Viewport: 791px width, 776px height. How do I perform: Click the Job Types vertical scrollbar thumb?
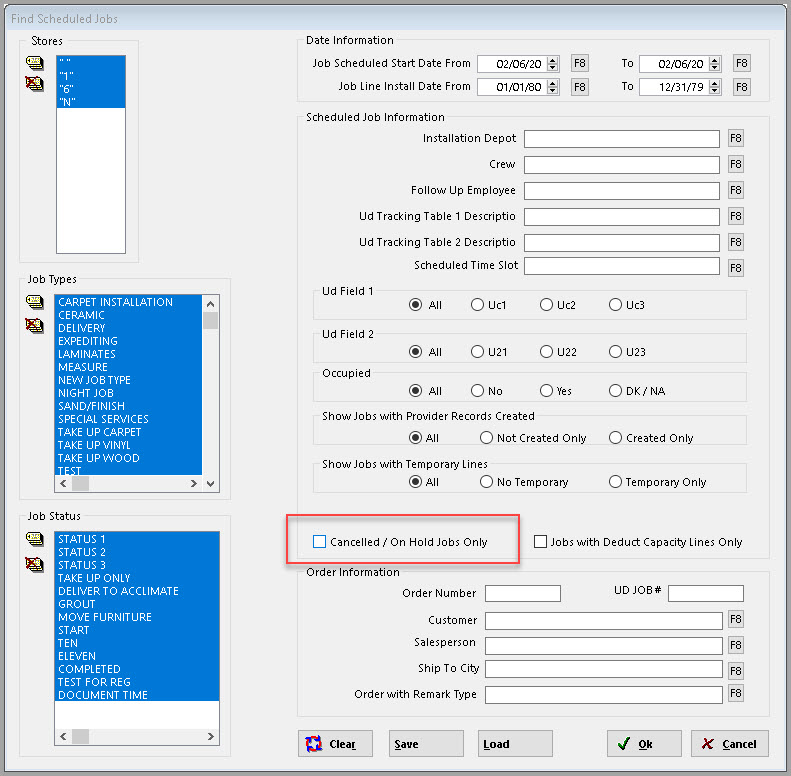211,321
